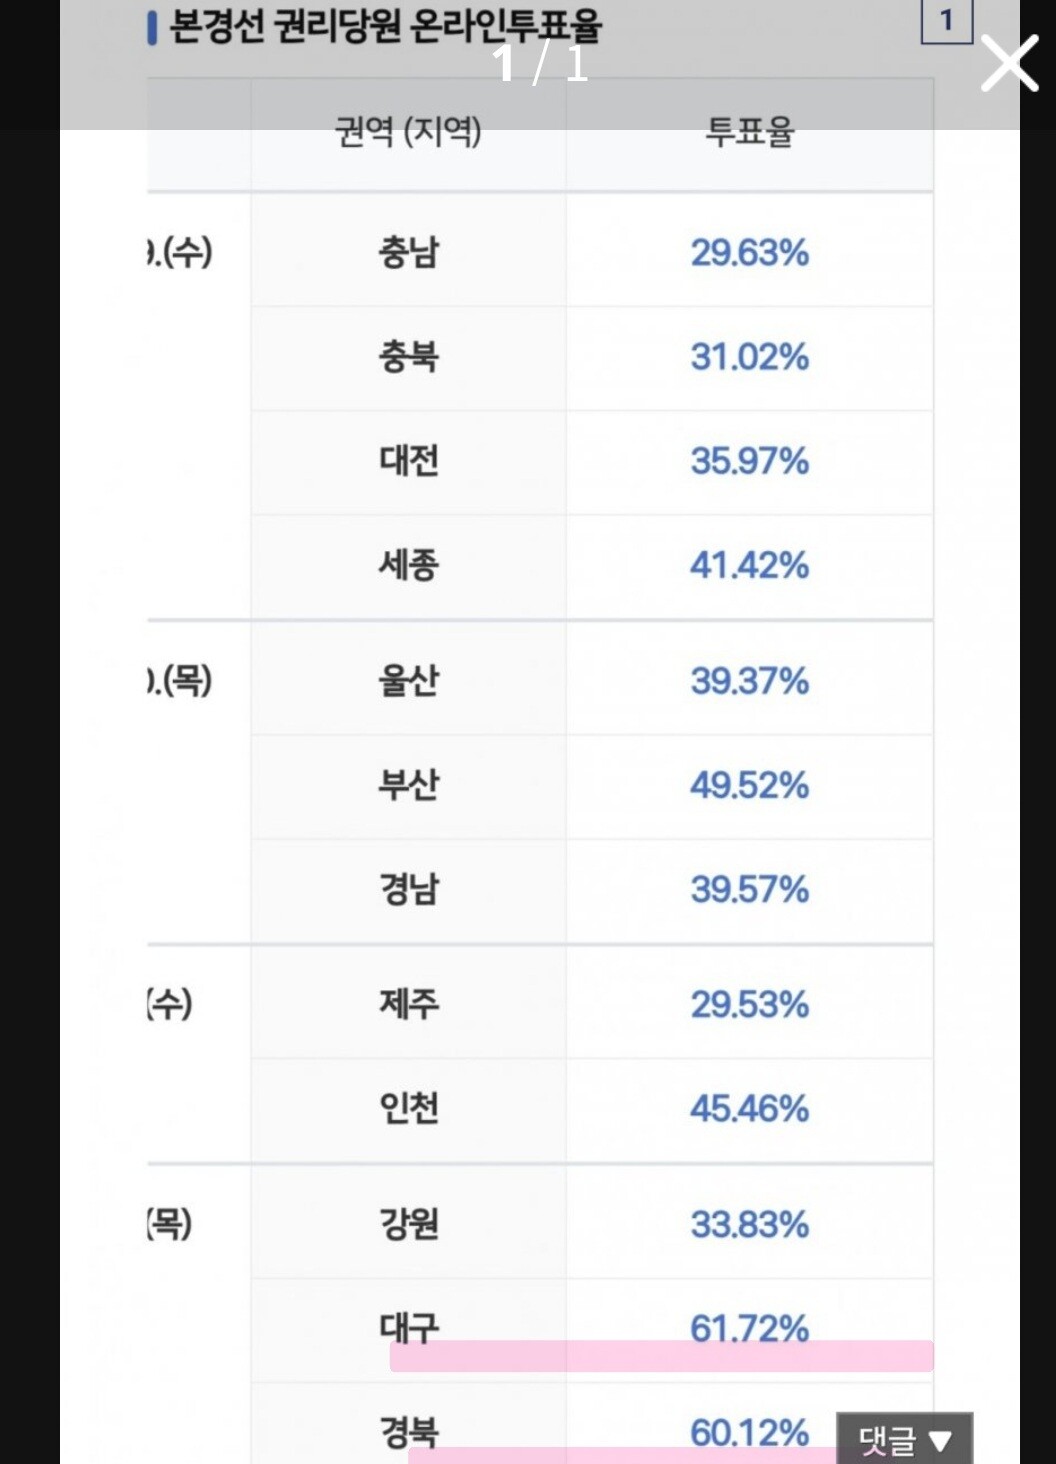
Task: Select the 인천 region cell
Action: tap(409, 1108)
